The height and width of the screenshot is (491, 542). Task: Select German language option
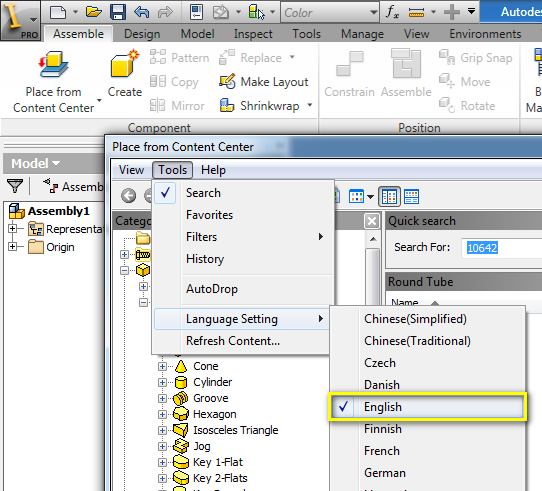tap(427, 473)
